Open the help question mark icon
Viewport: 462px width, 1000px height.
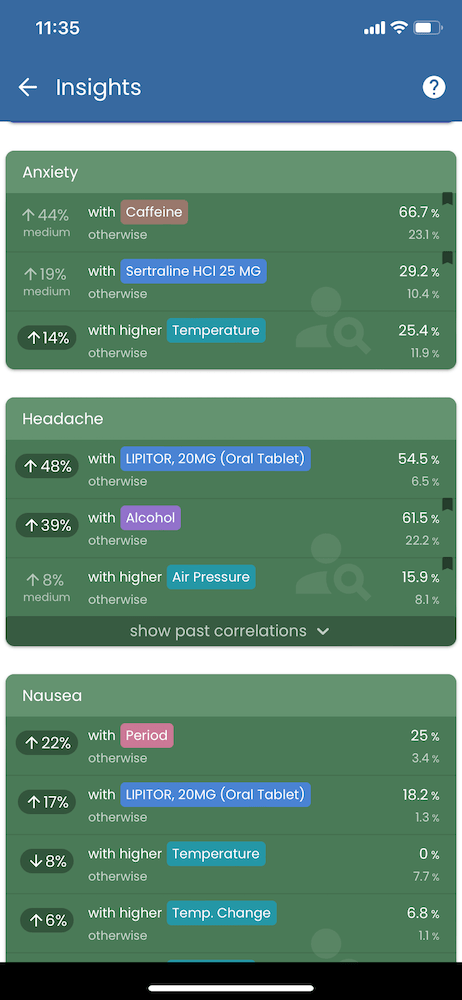434,87
